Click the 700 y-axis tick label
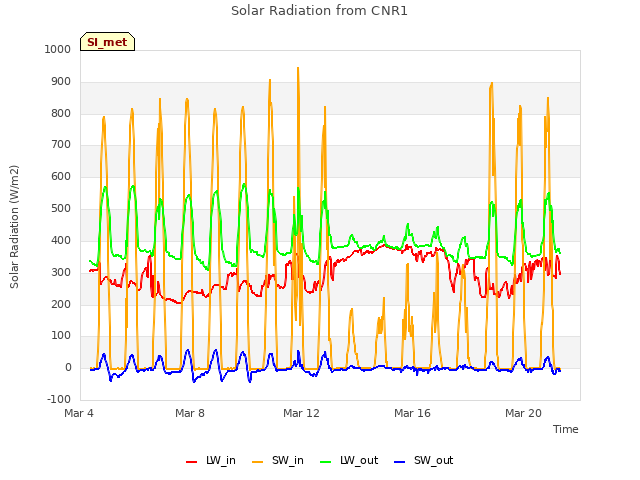 pyautogui.click(x=61, y=144)
